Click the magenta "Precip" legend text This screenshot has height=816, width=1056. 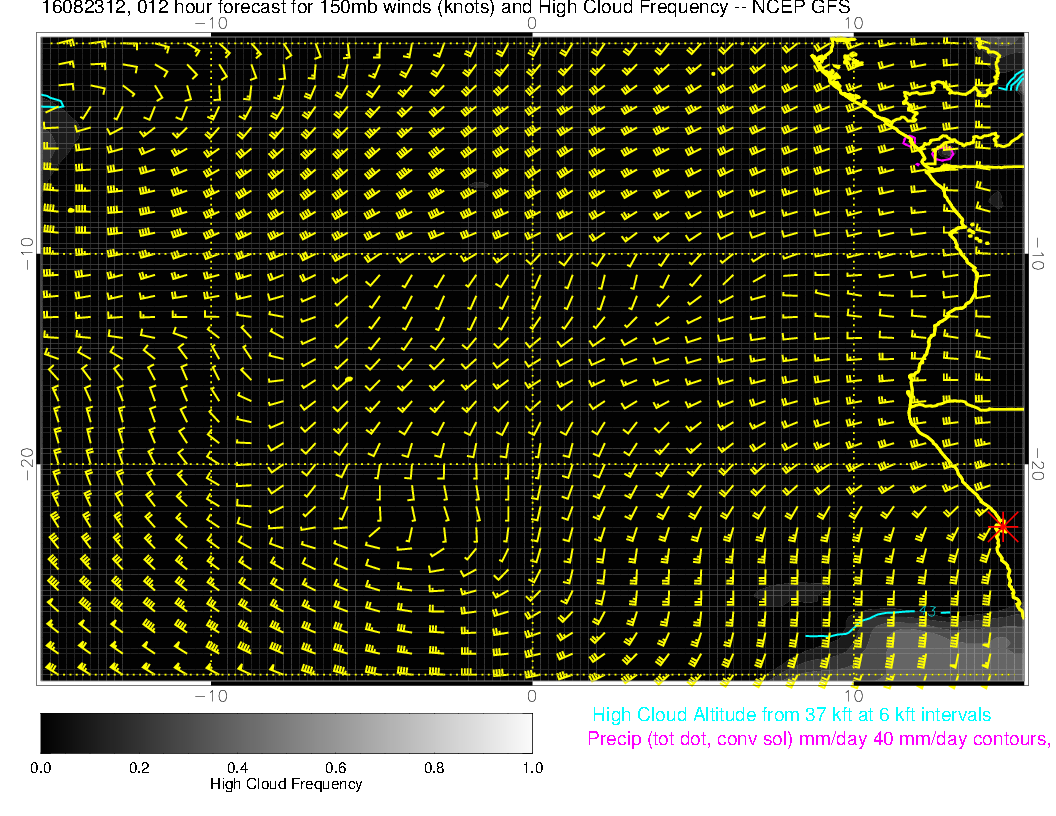818,740
